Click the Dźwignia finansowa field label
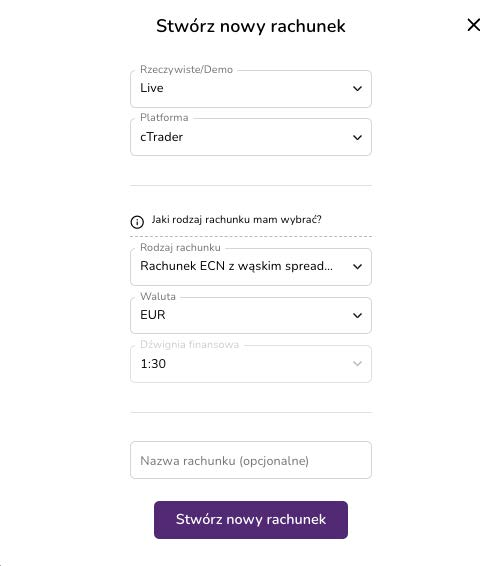 (x=189, y=344)
